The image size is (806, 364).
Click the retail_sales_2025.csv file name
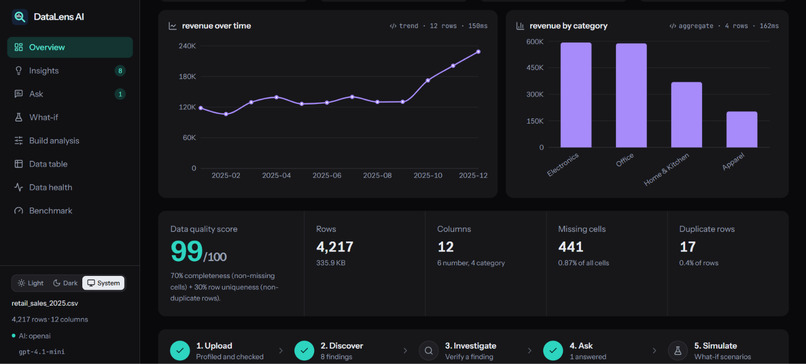[x=45, y=303]
